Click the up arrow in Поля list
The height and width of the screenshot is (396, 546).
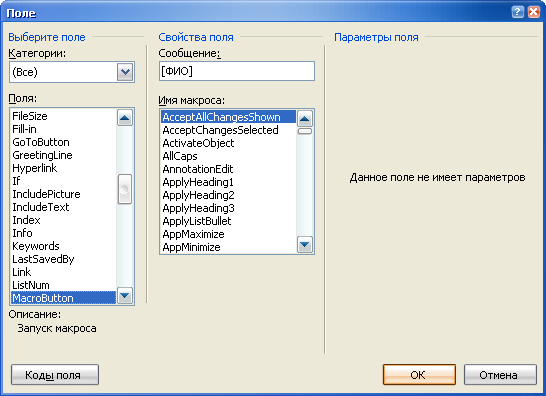point(125,118)
